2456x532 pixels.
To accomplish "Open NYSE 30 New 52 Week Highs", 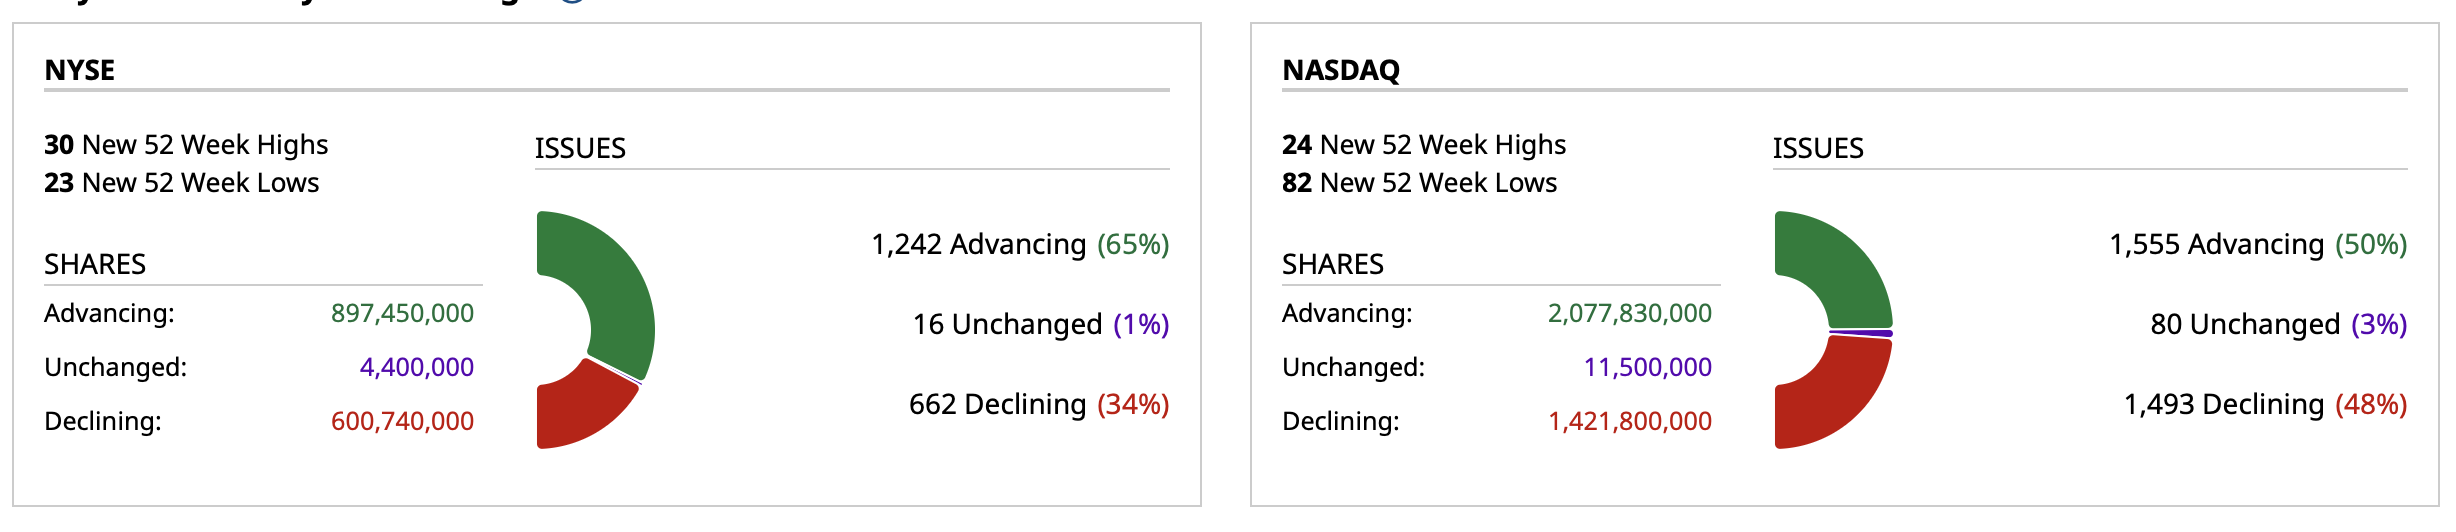I will 186,145.
